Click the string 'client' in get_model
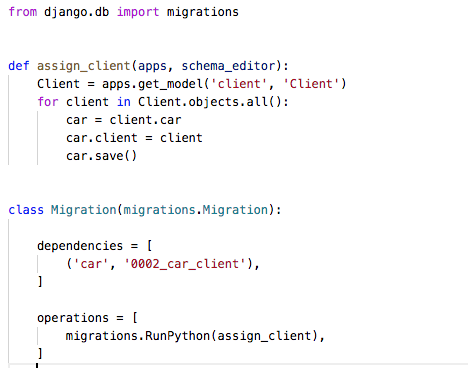 (239, 84)
